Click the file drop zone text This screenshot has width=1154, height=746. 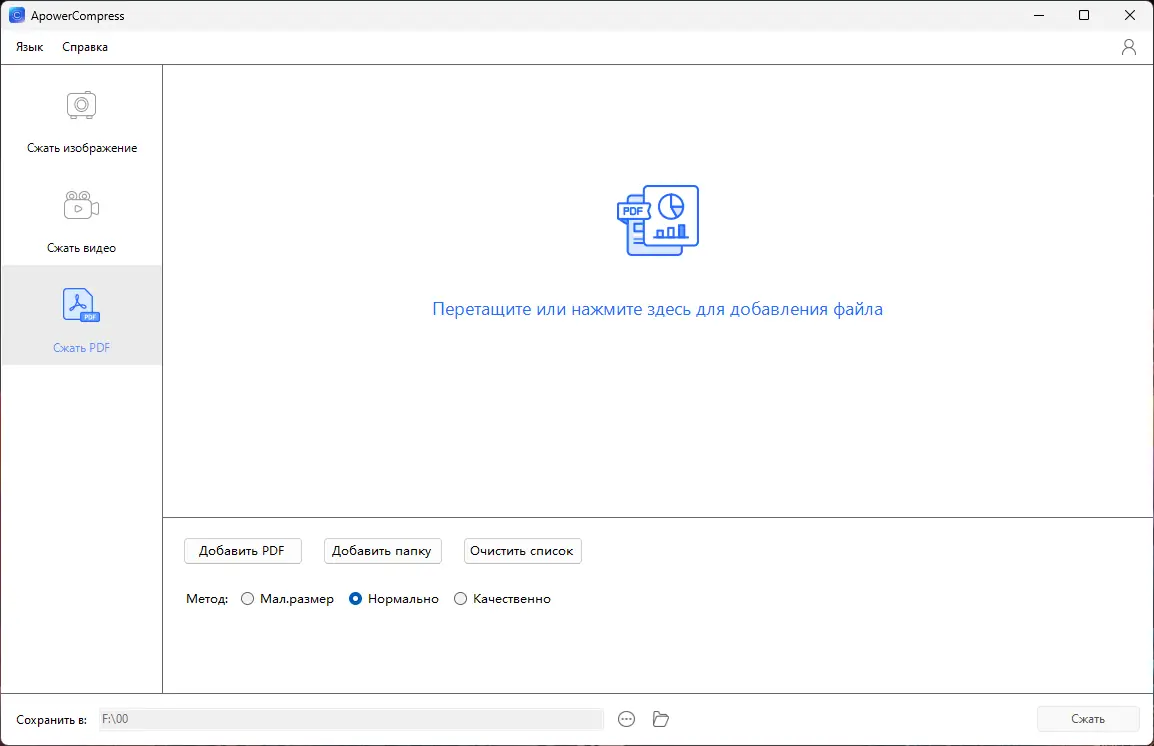[657, 309]
